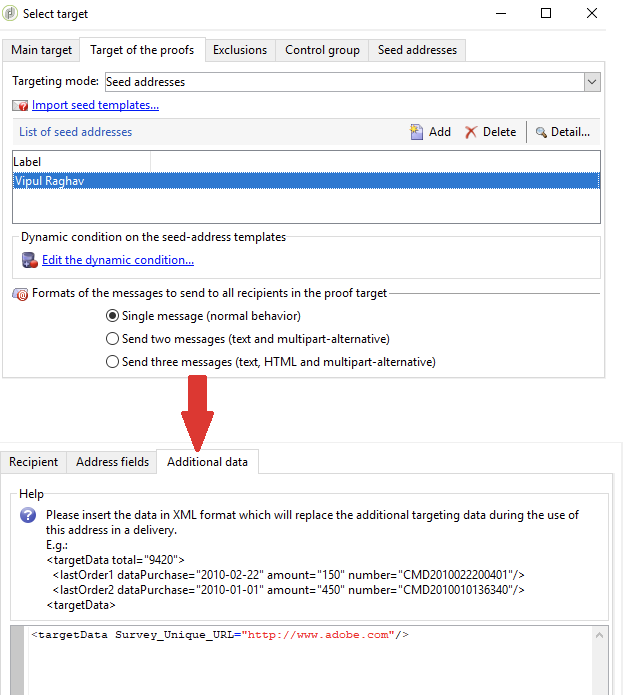
Task: Switch to the Main target tab
Action: (41, 50)
